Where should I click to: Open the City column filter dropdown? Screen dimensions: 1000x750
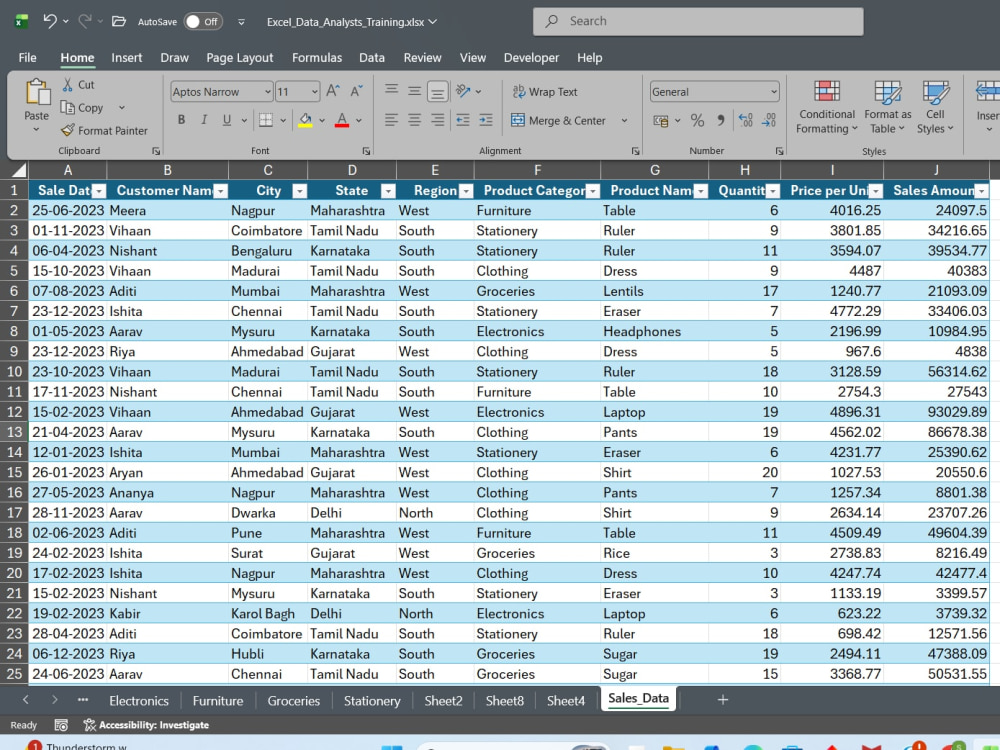click(300, 191)
